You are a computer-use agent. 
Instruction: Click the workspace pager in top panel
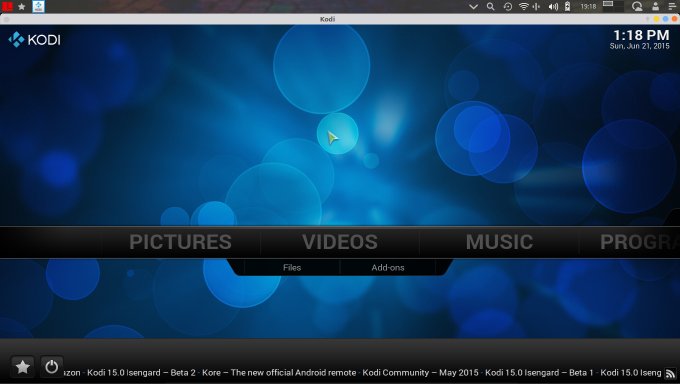[x=613, y=6]
